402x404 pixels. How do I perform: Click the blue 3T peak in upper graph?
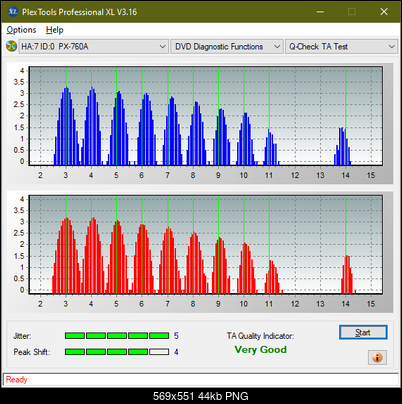pos(67,127)
